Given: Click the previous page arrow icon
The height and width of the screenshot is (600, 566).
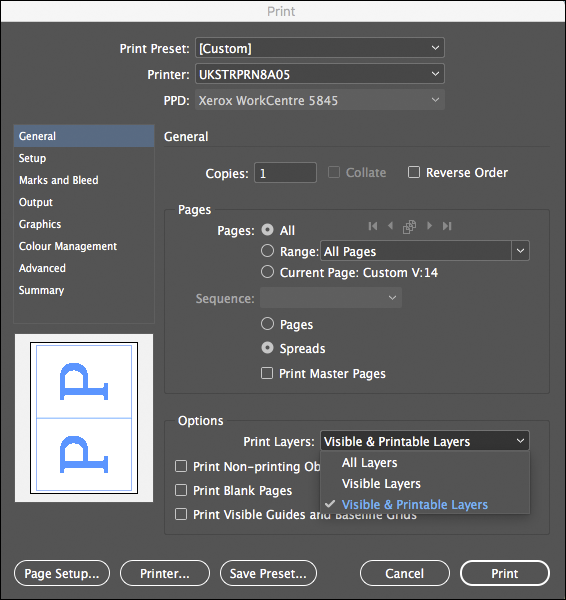Looking at the screenshot, I should (390, 226).
